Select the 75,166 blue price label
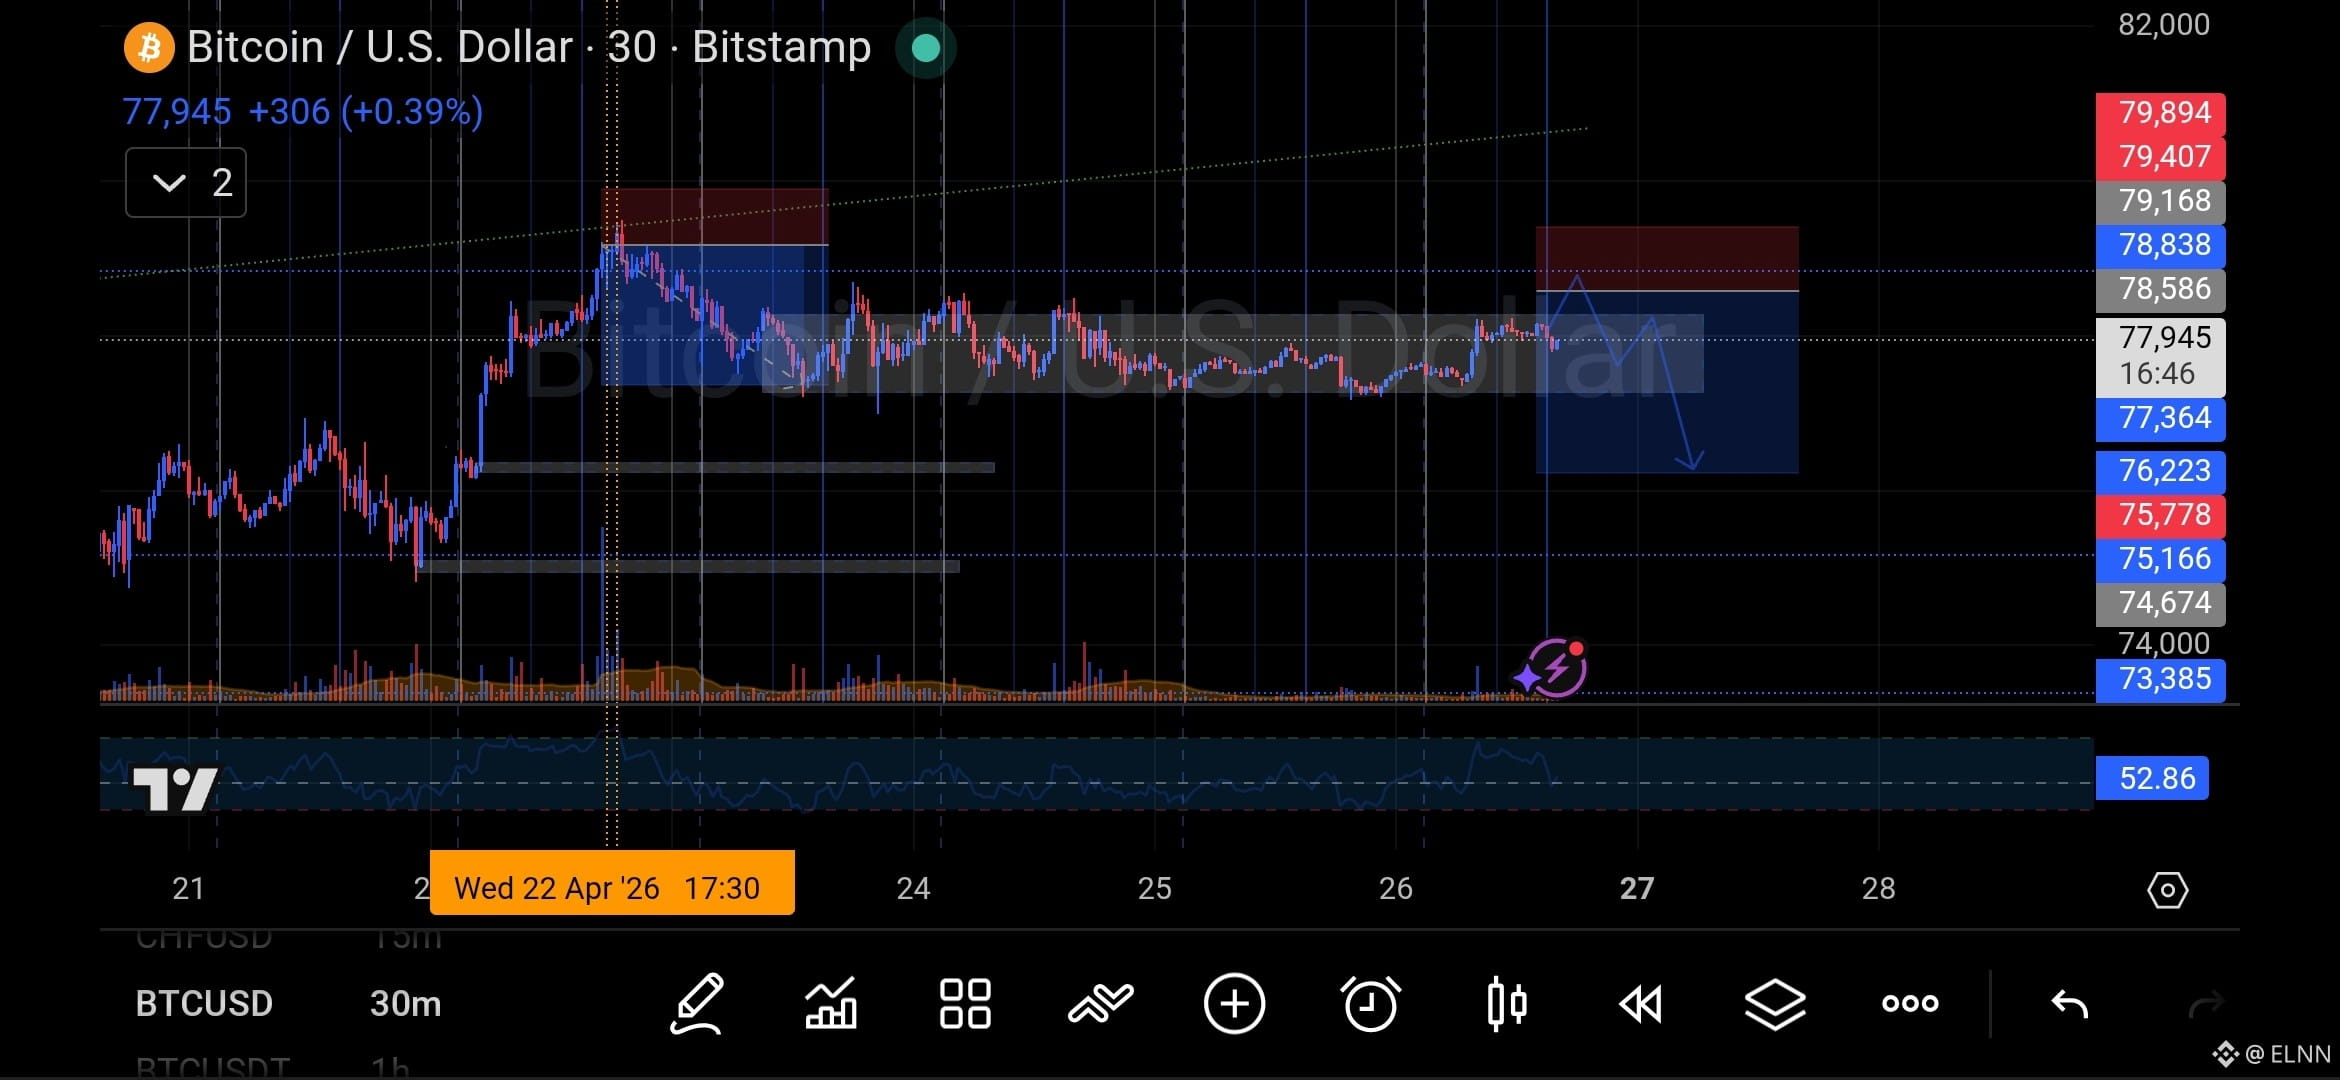2340x1080 pixels. tap(2161, 559)
